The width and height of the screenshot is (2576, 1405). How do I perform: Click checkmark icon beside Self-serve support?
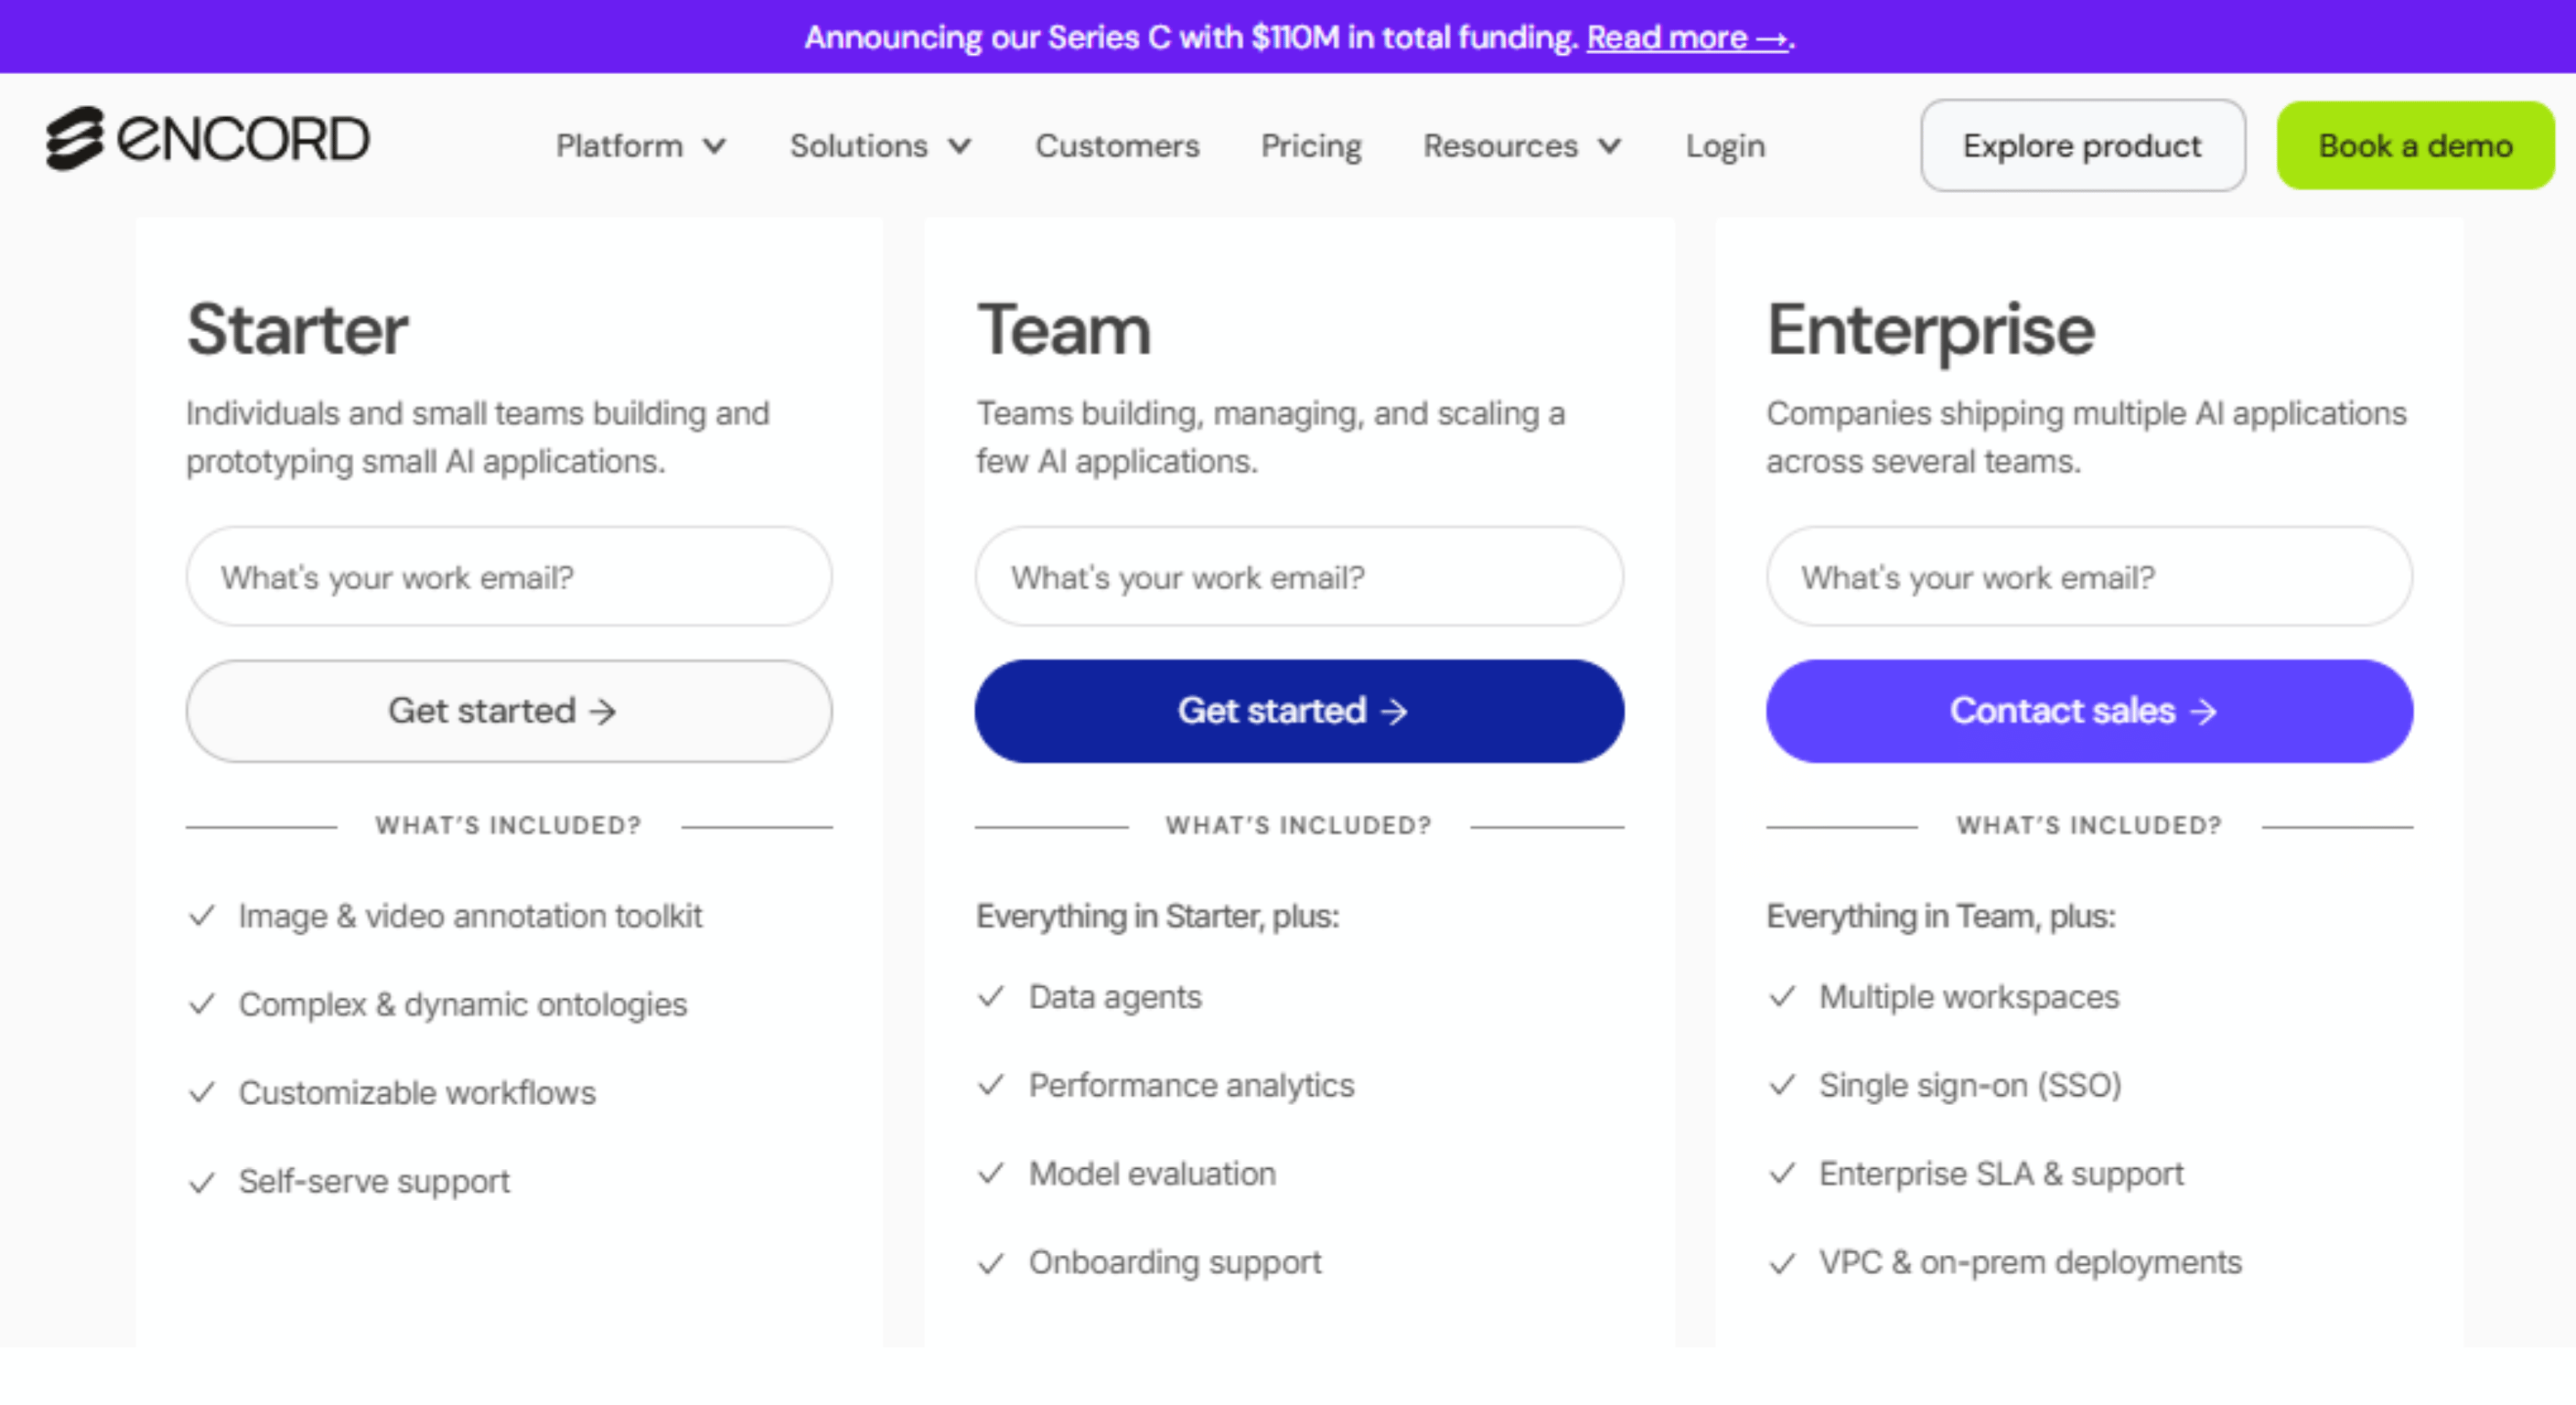click(x=202, y=1182)
